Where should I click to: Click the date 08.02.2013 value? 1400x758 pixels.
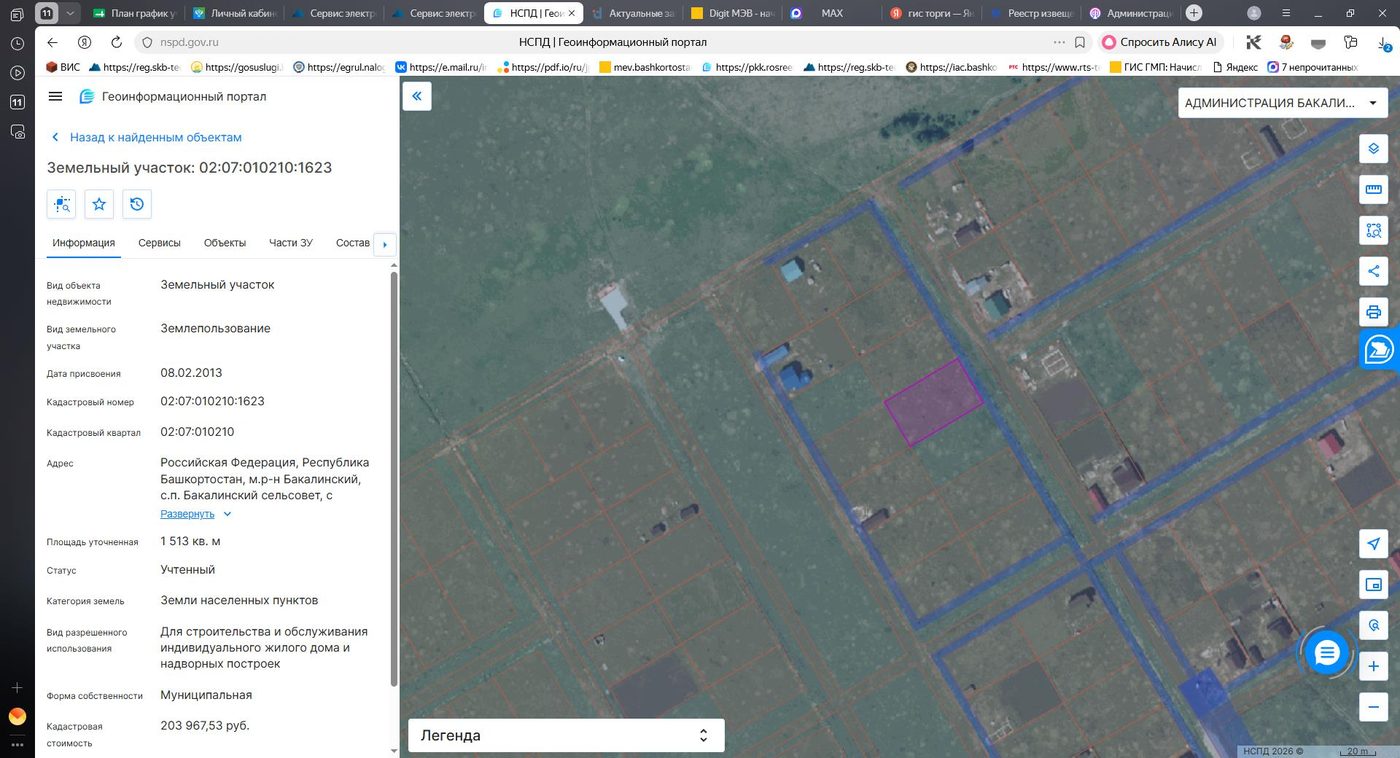click(x=191, y=373)
